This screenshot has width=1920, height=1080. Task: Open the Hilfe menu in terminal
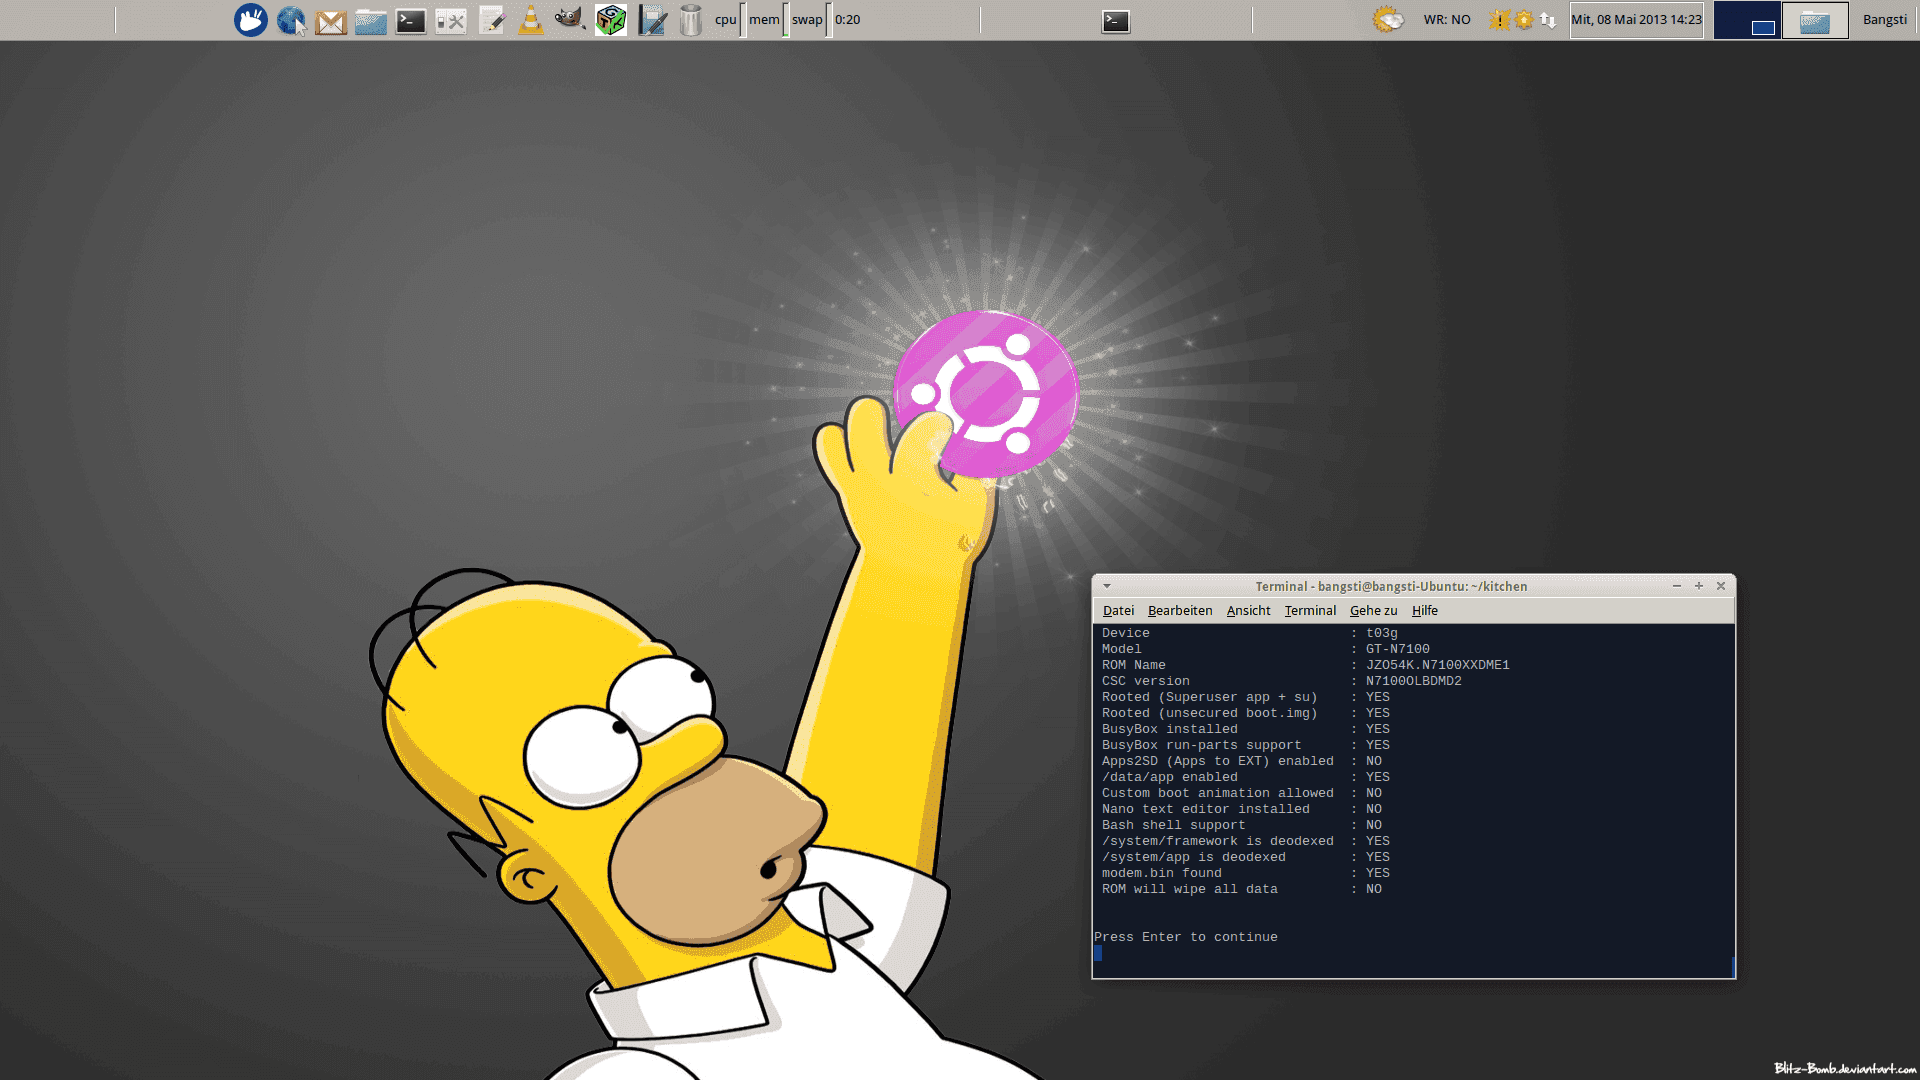[1424, 610]
